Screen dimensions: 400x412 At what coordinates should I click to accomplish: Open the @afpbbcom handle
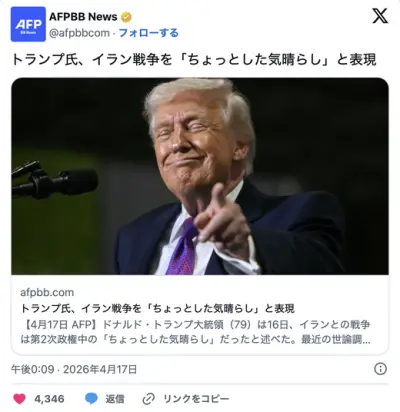coord(79,33)
